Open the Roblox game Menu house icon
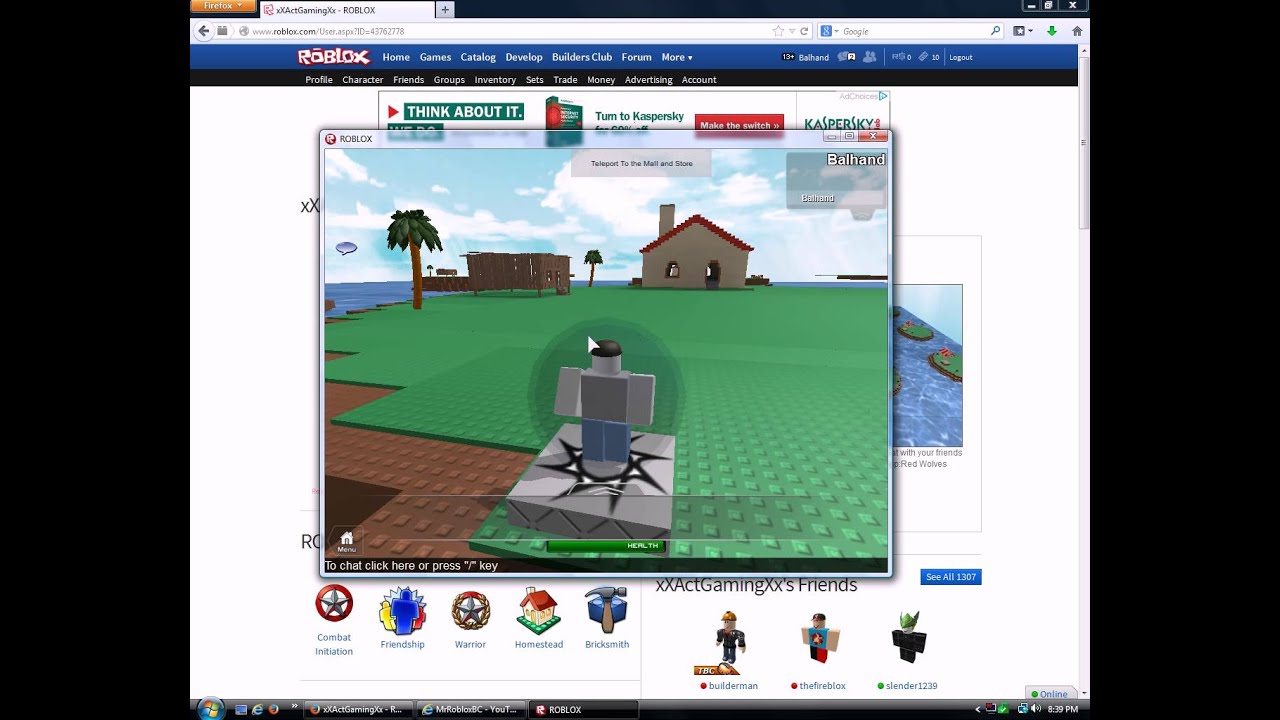Image resolution: width=1280 pixels, height=720 pixels. 346,541
